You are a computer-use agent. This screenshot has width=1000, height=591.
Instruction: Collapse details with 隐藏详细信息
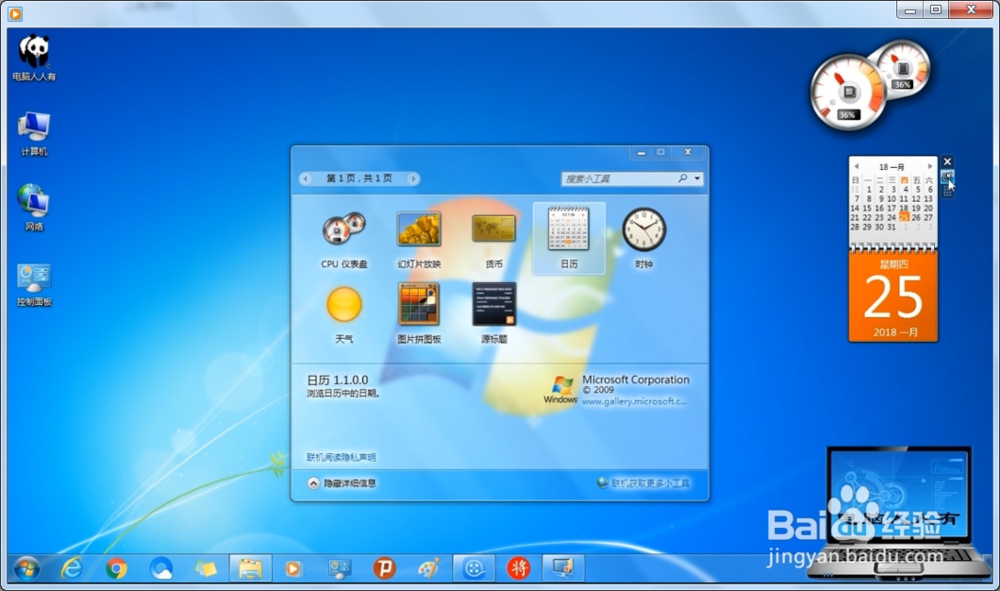click(342, 483)
